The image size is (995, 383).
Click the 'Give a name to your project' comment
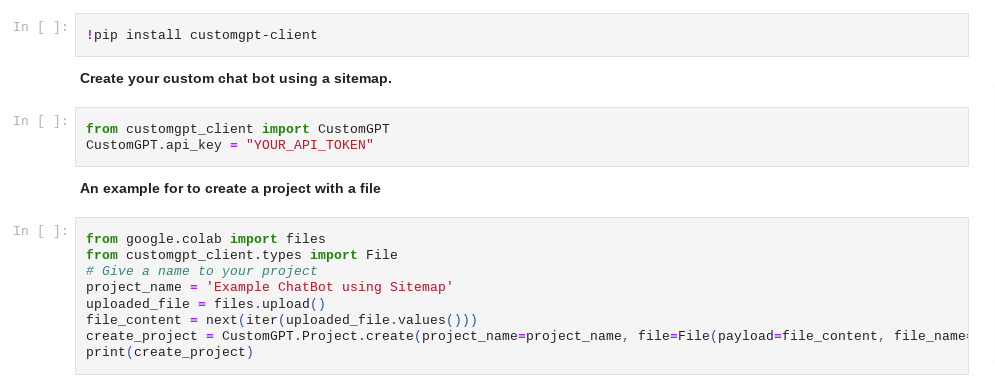(202, 271)
